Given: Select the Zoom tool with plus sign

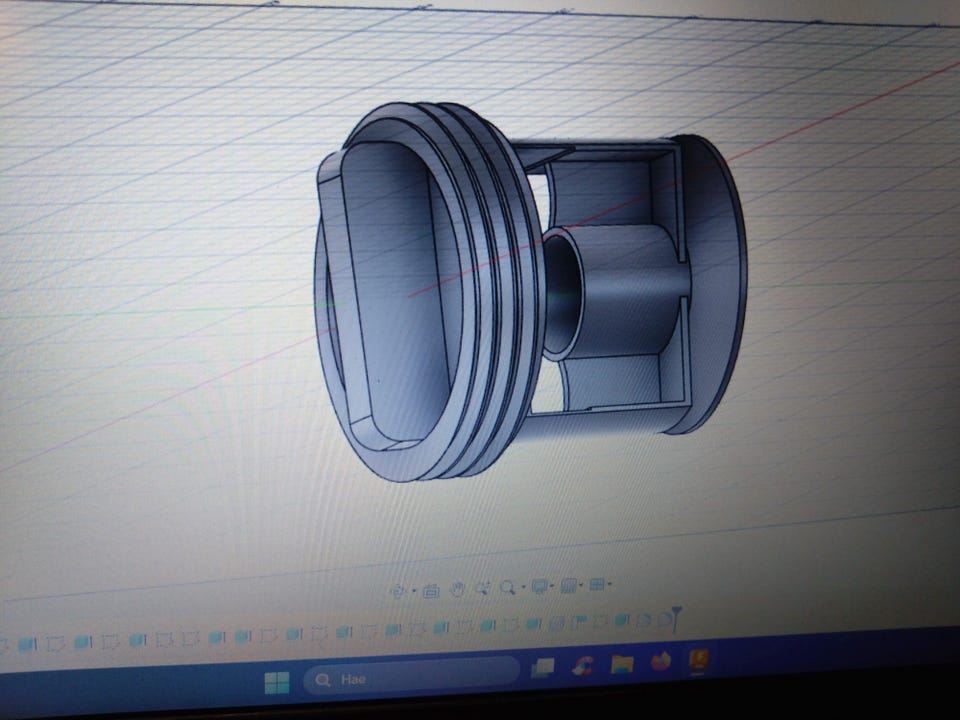Looking at the screenshot, I should (x=482, y=588).
